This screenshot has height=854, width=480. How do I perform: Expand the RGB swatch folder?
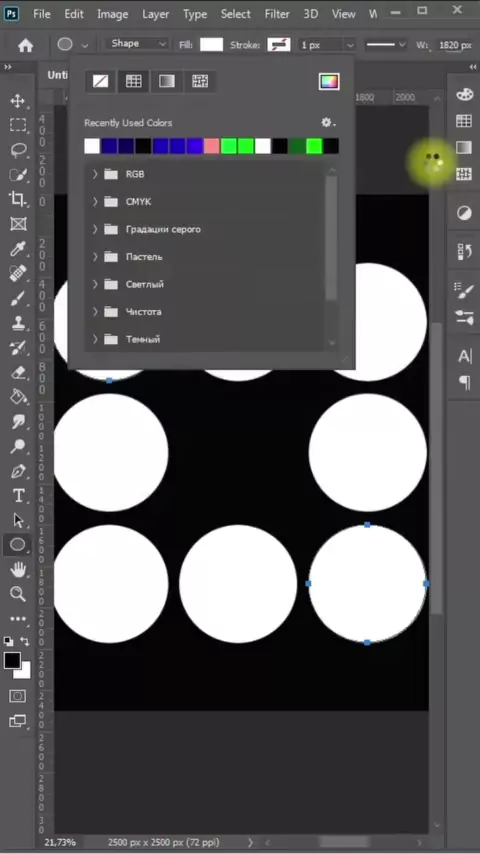tap(95, 174)
